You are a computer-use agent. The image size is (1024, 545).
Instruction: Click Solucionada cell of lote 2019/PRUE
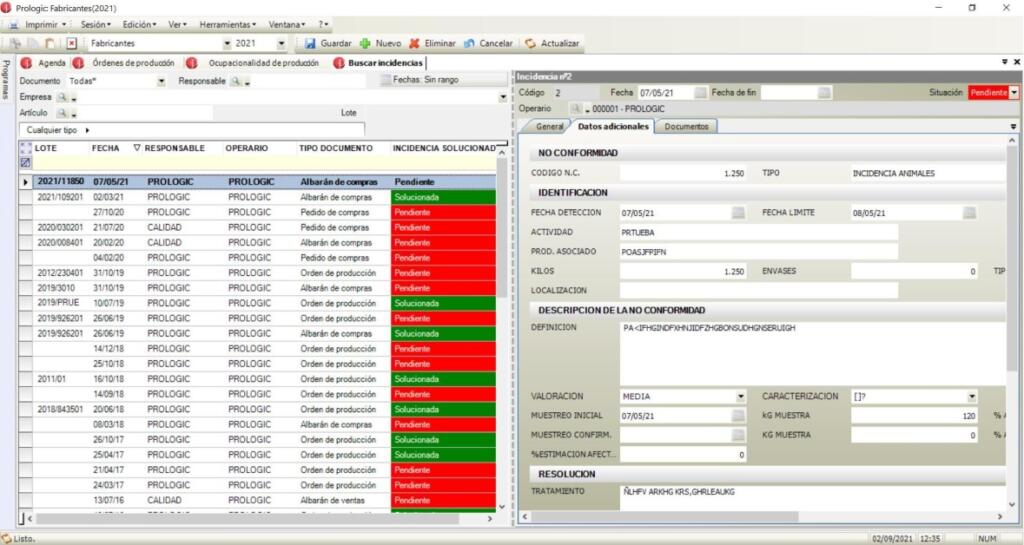tap(443, 304)
